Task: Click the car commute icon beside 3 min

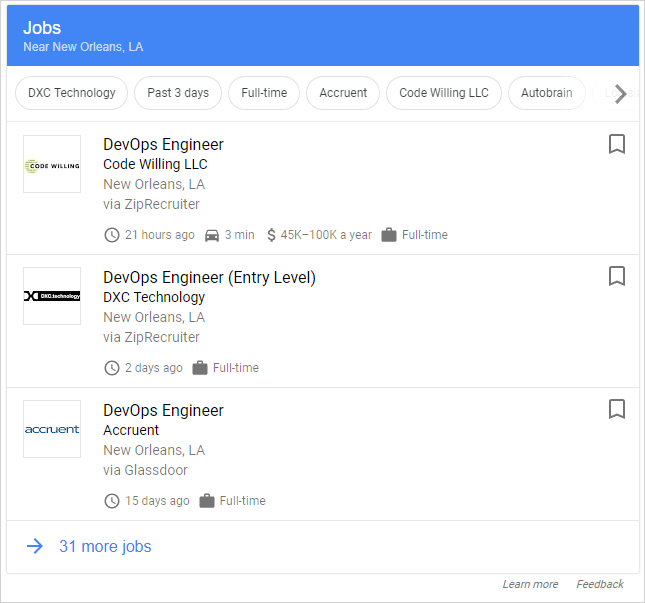Action: point(212,236)
